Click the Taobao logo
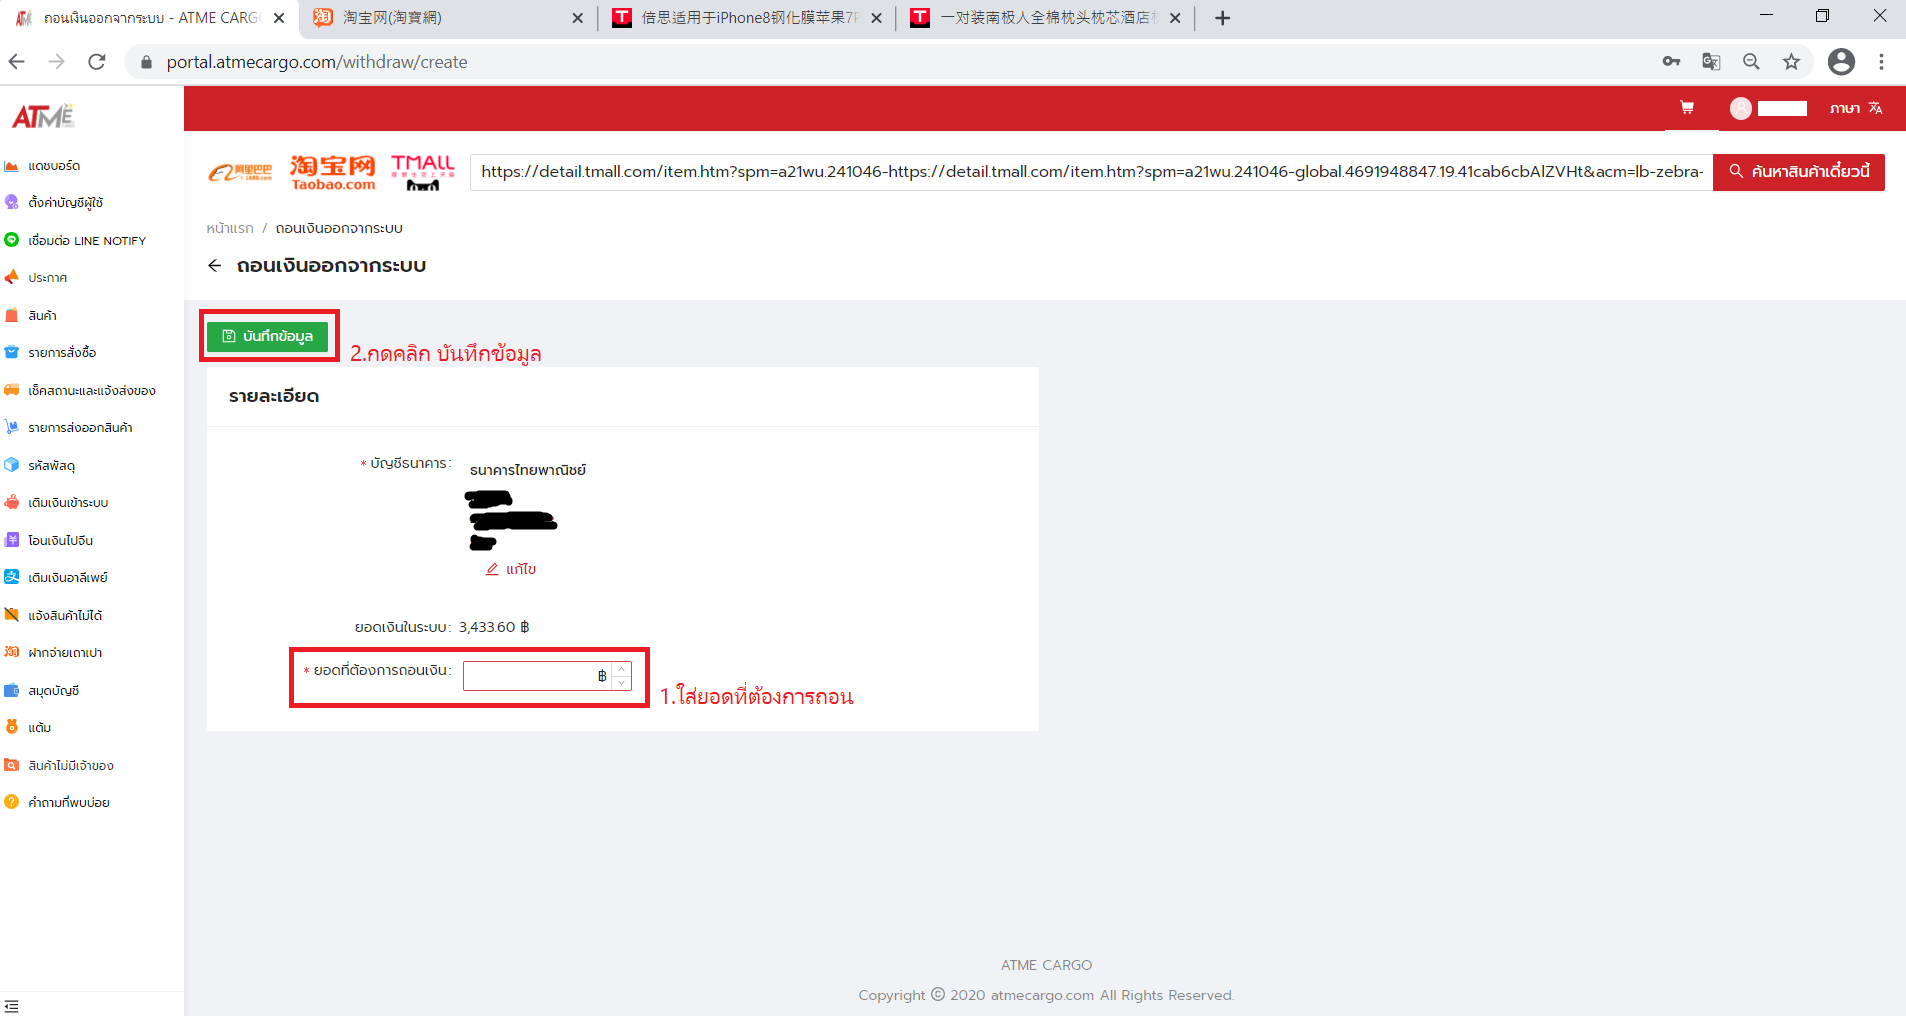 pos(333,172)
